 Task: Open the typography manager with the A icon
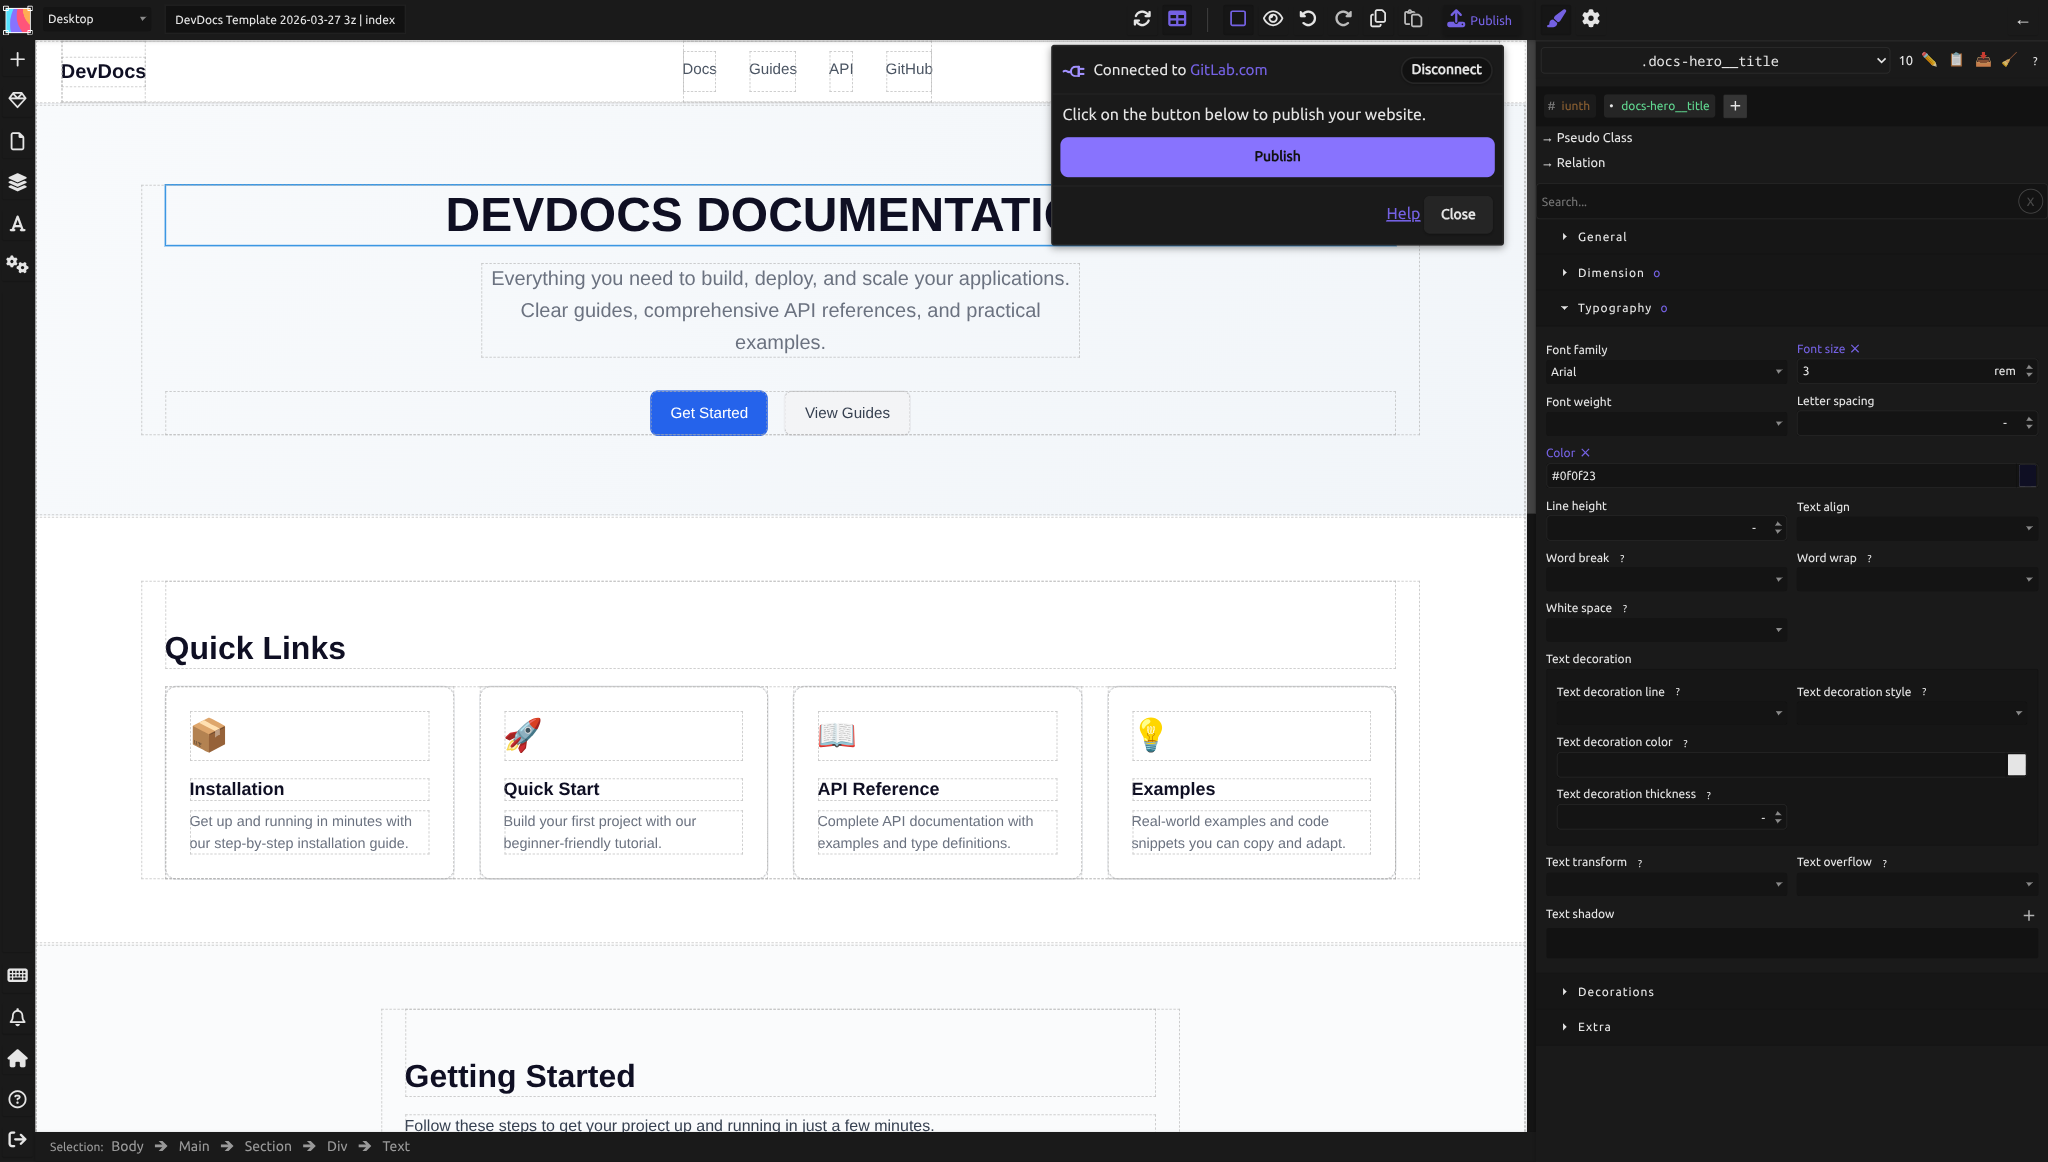point(18,224)
